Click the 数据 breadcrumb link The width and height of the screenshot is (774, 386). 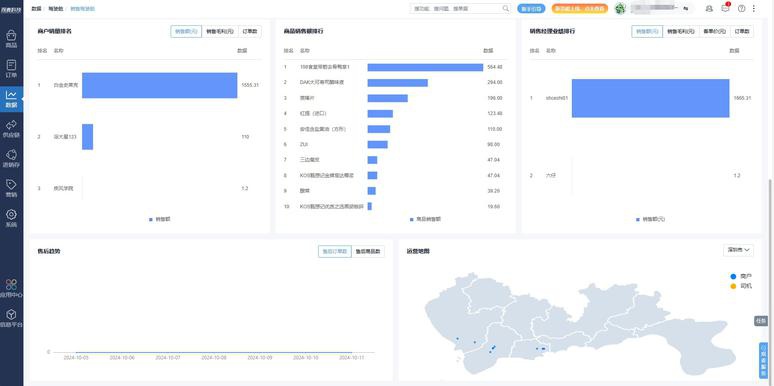(36, 9)
